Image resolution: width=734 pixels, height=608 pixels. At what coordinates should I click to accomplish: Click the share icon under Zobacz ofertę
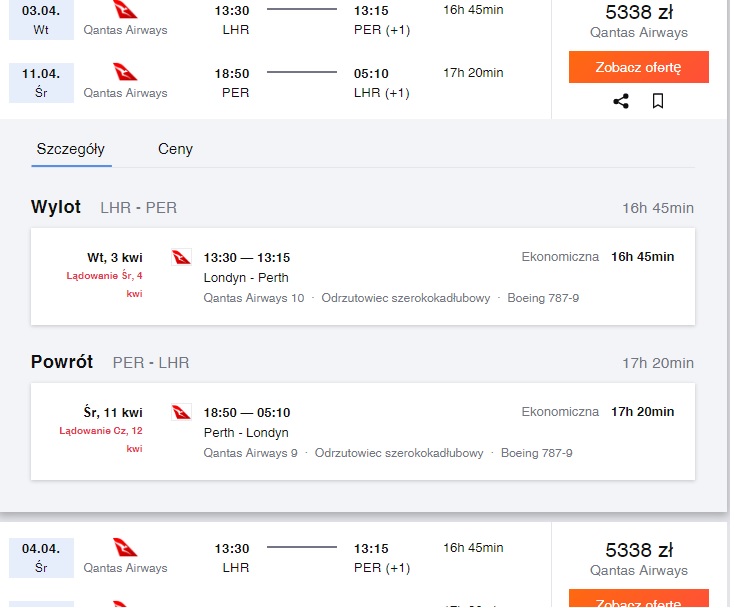tap(621, 101)
